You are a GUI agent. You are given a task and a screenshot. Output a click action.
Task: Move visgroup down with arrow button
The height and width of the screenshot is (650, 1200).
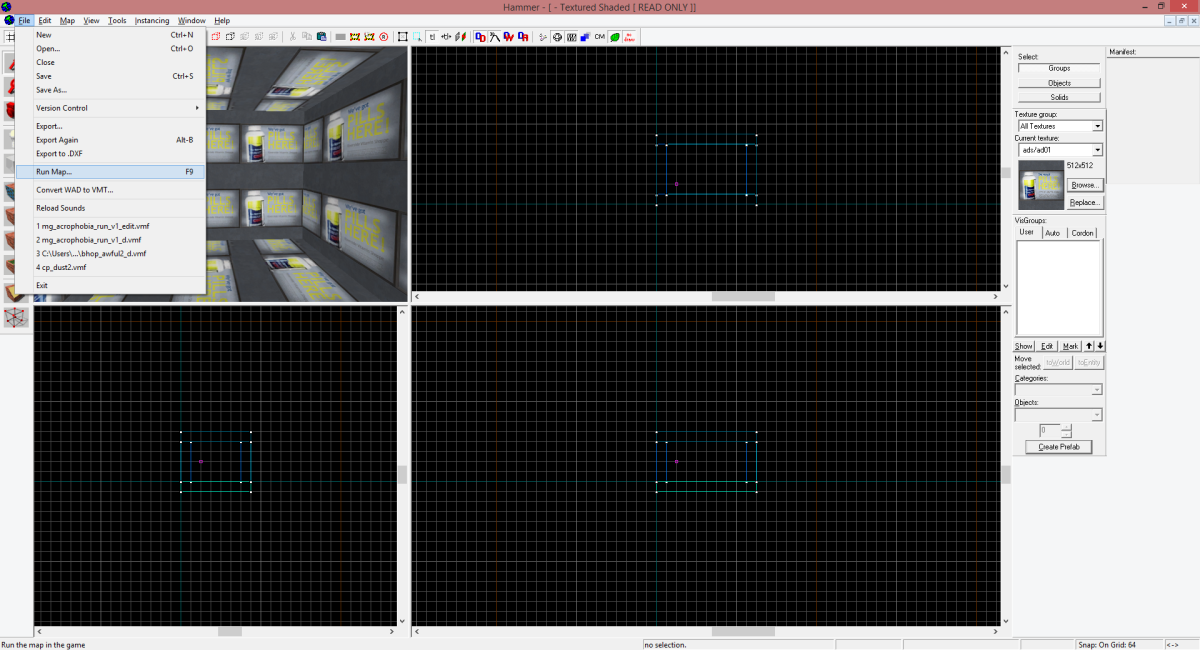tap(1100, 346)
